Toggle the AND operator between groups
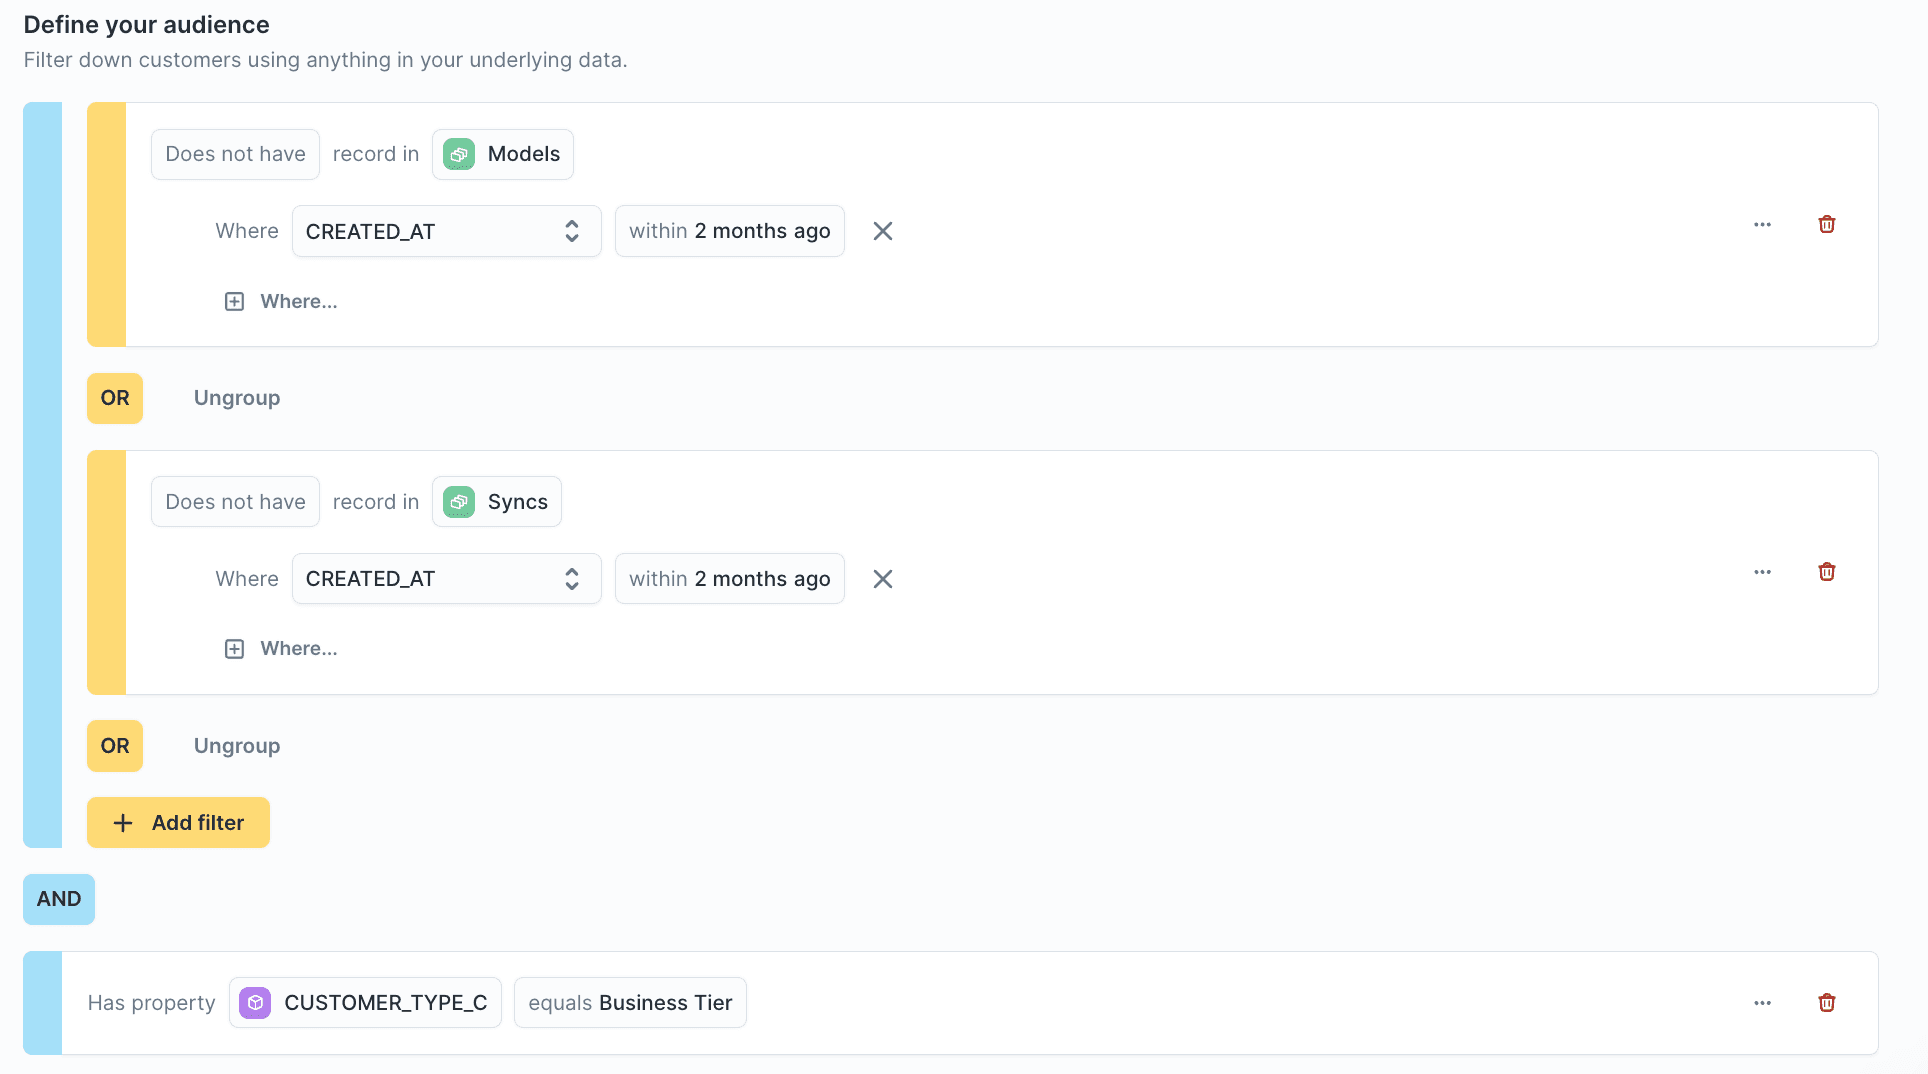The image size is (1928, 1074). point(59,899)
